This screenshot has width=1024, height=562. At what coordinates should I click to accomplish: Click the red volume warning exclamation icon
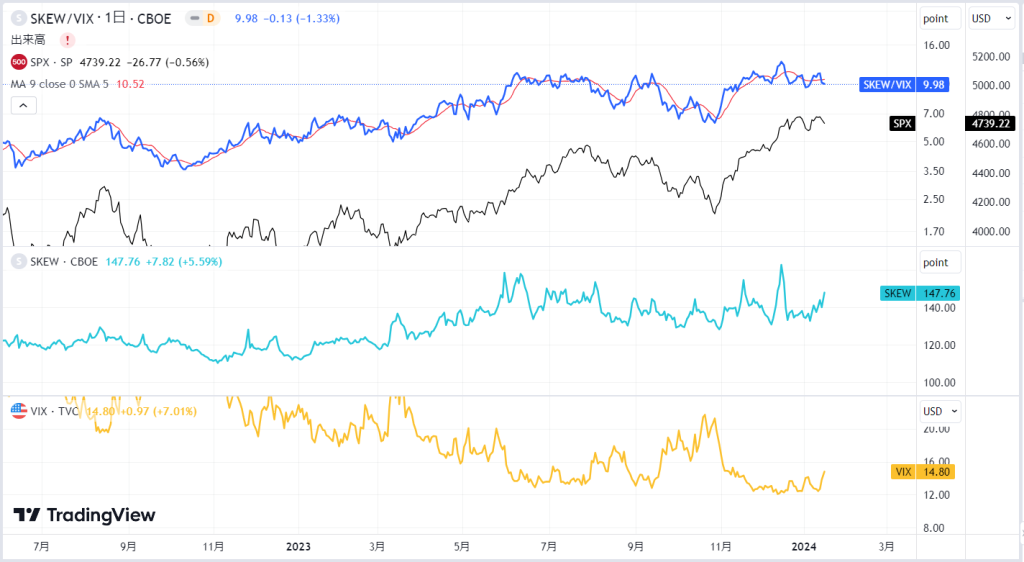67,40
